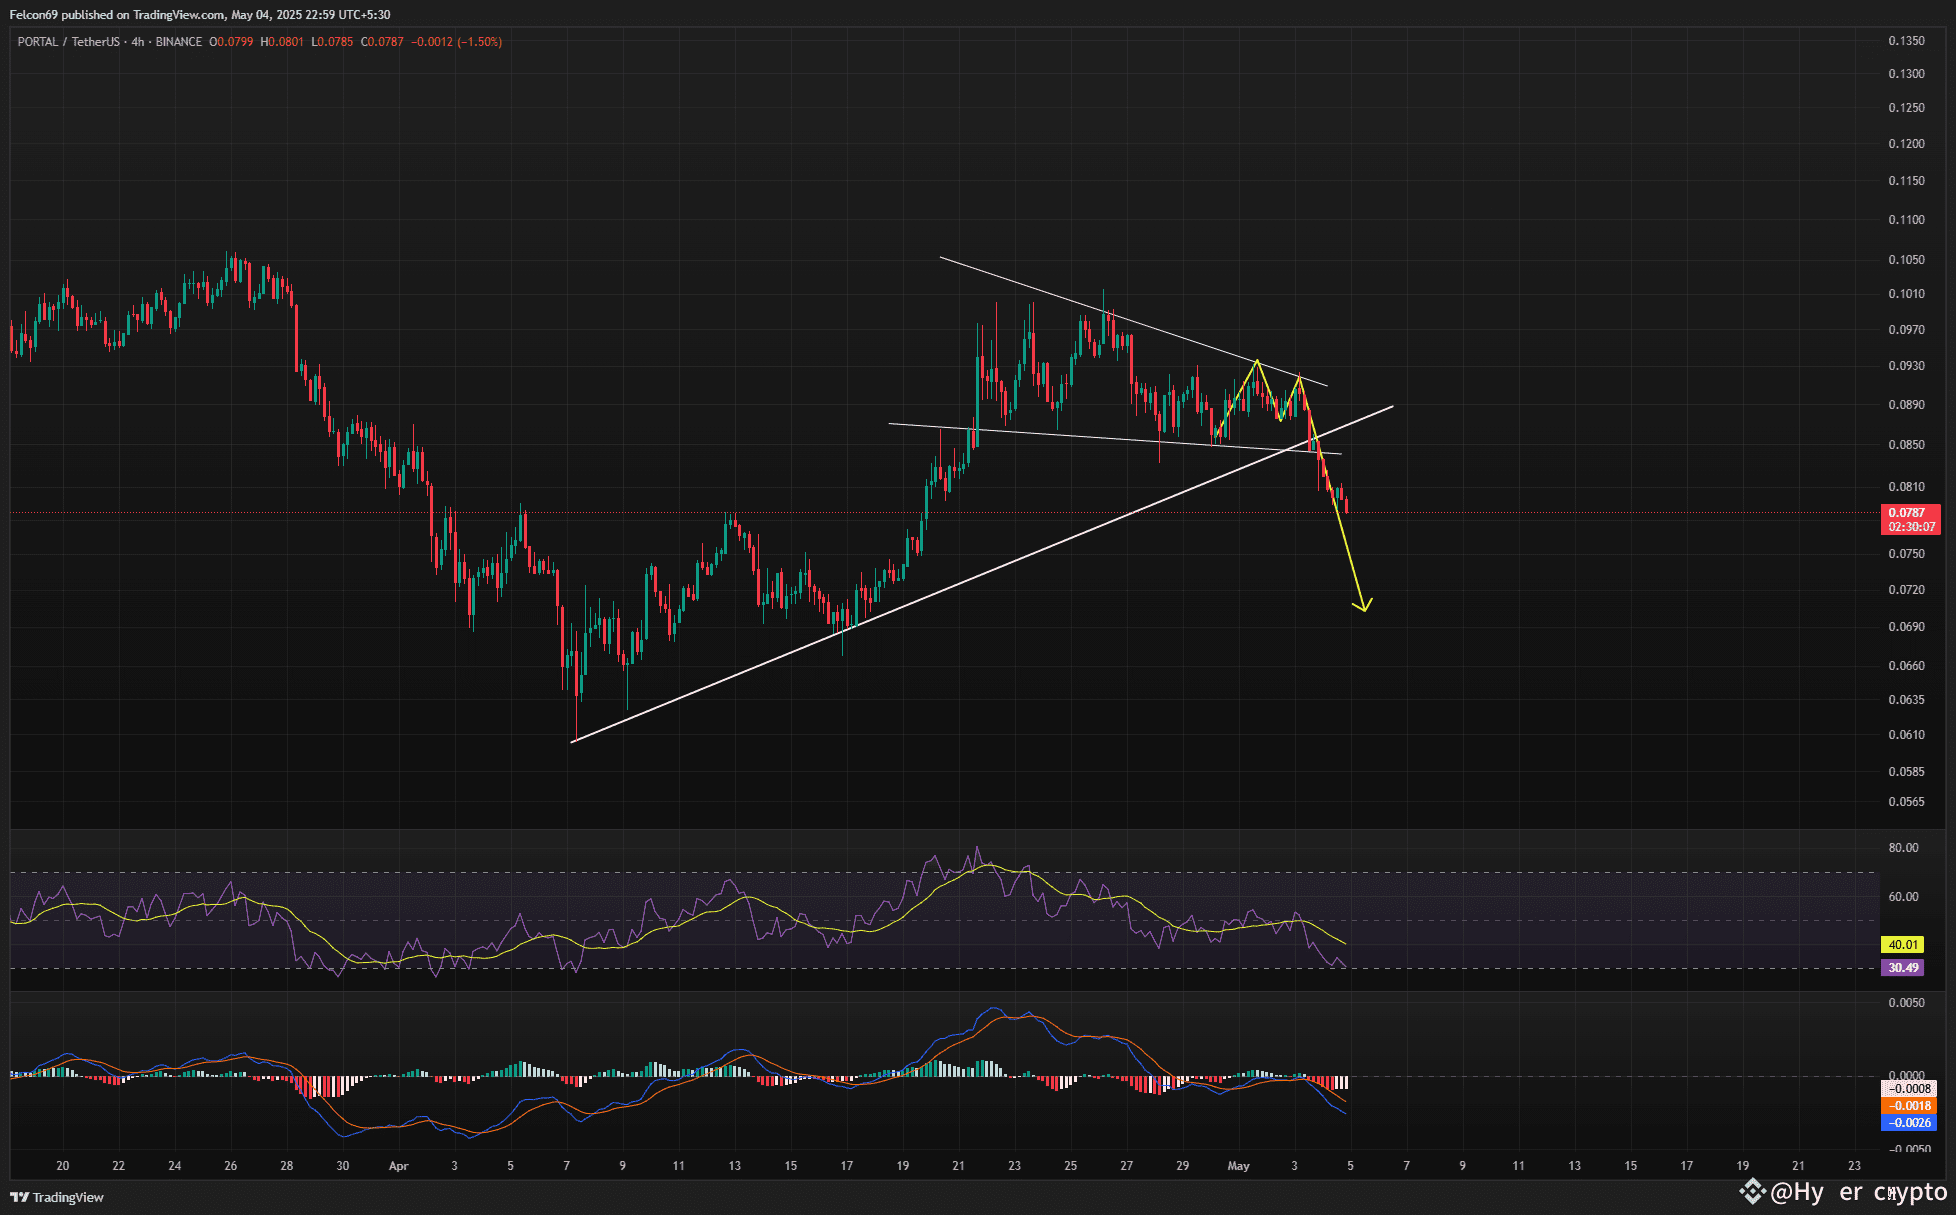
Task: Click the TradingView logo at bottom left
Action: tap(57, 1197)
